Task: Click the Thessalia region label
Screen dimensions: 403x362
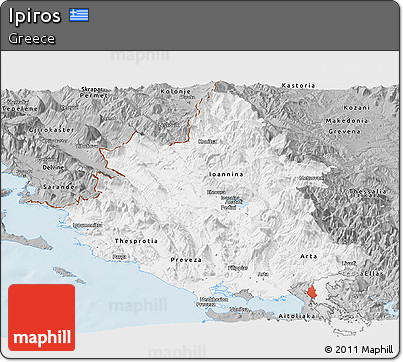Action: pos(368,191)
